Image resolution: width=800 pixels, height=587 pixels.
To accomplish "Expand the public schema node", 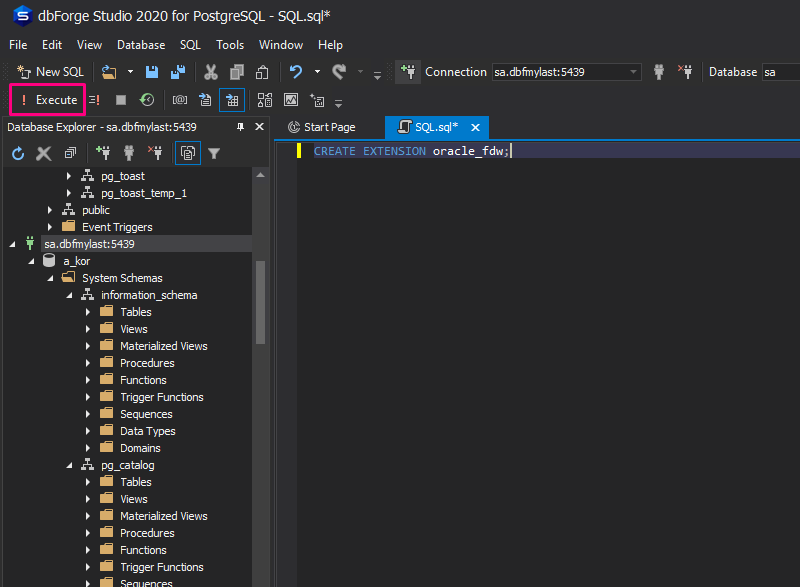I will tap(49, 210).
